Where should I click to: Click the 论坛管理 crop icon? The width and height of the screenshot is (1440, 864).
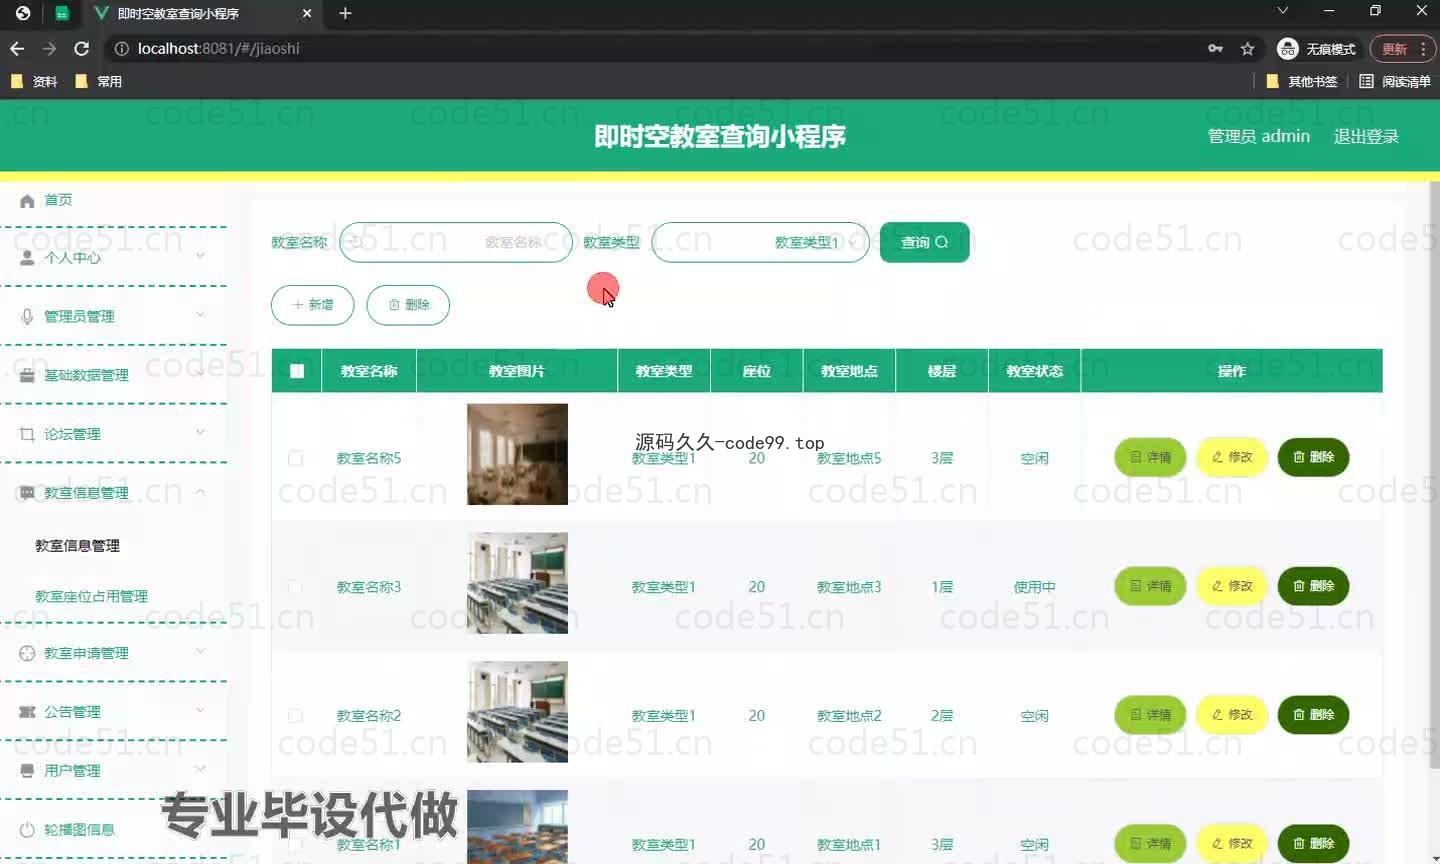[27, 434]
